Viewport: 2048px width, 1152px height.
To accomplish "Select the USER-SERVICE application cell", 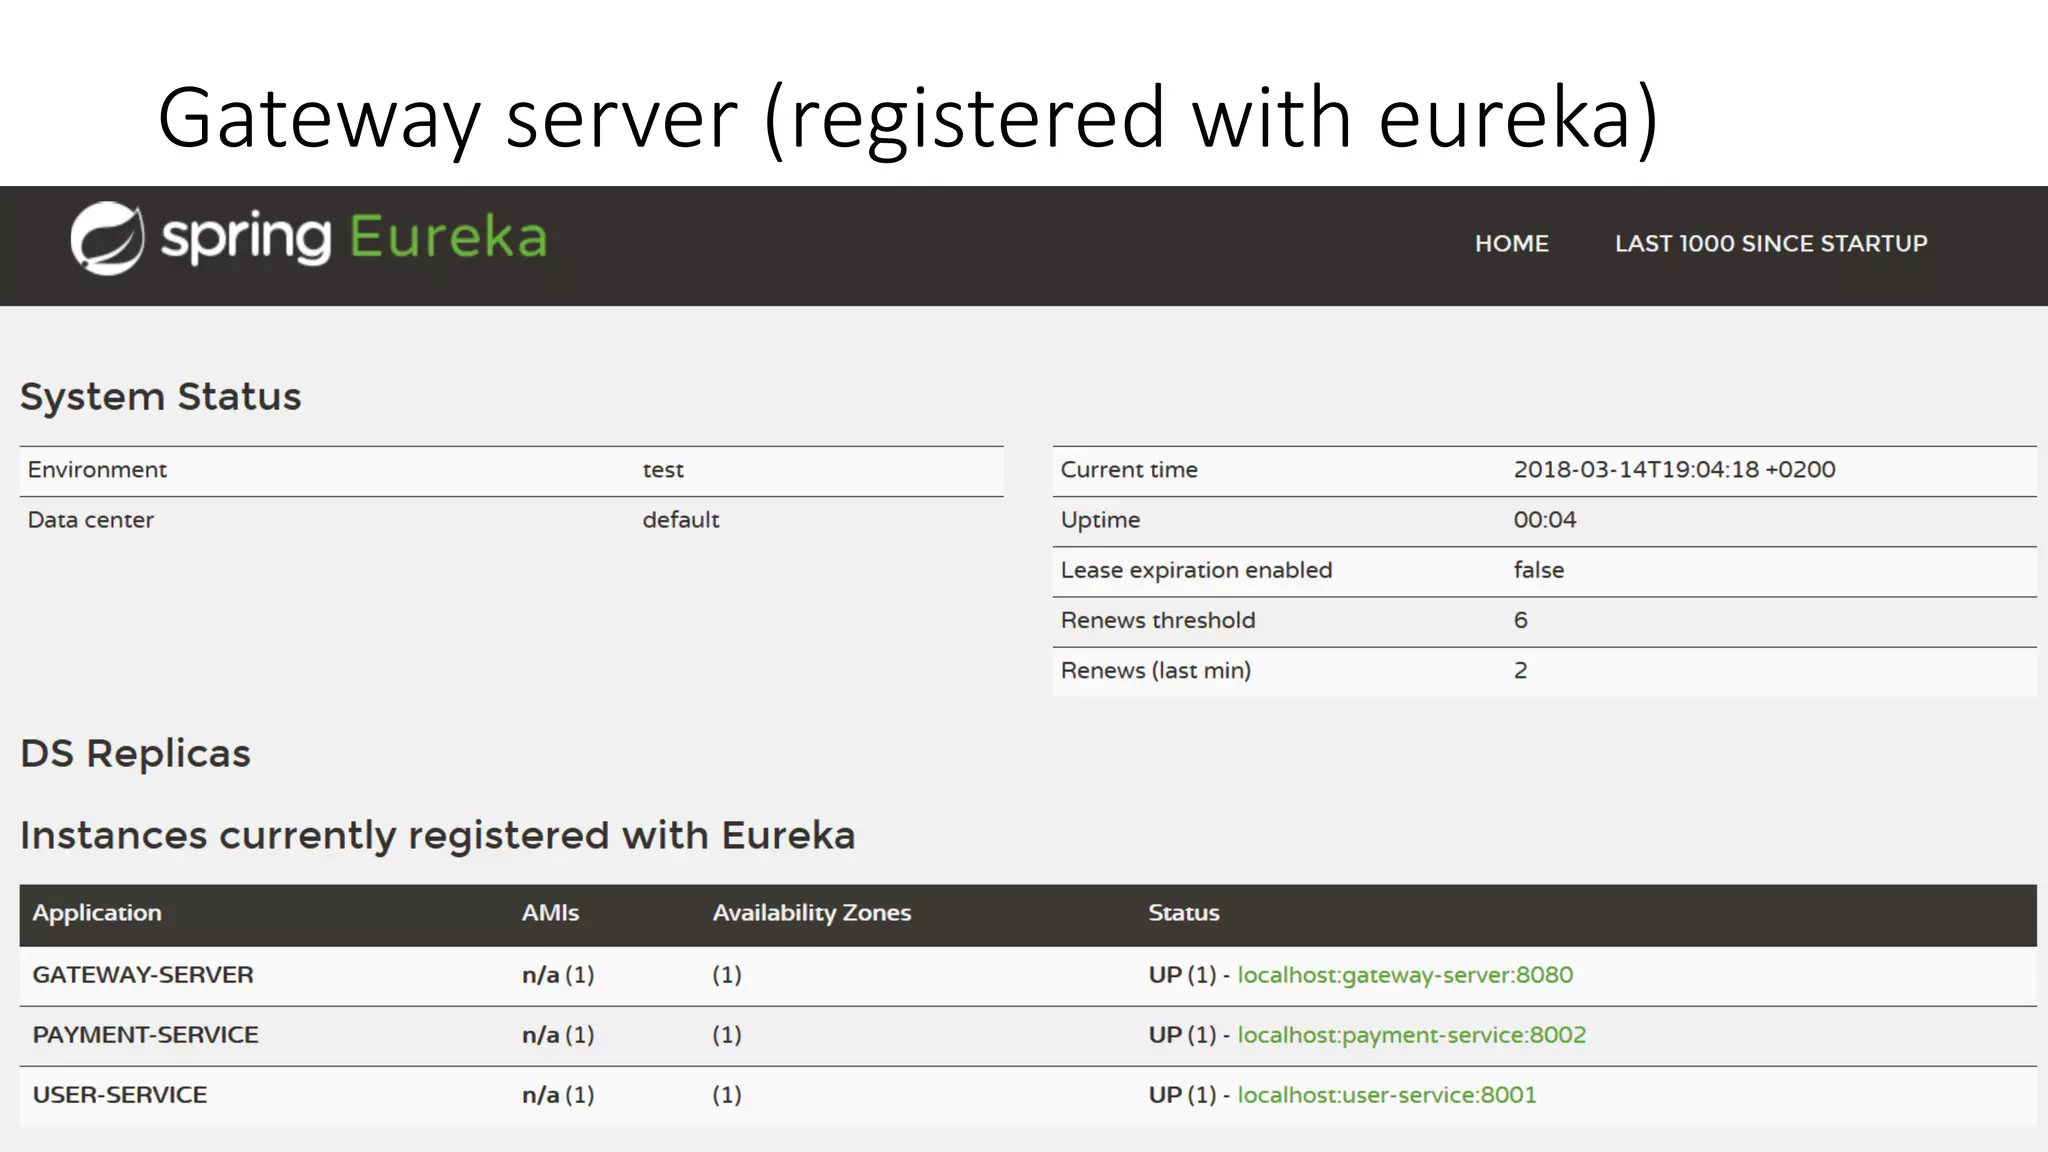I will click(120, 1095).
